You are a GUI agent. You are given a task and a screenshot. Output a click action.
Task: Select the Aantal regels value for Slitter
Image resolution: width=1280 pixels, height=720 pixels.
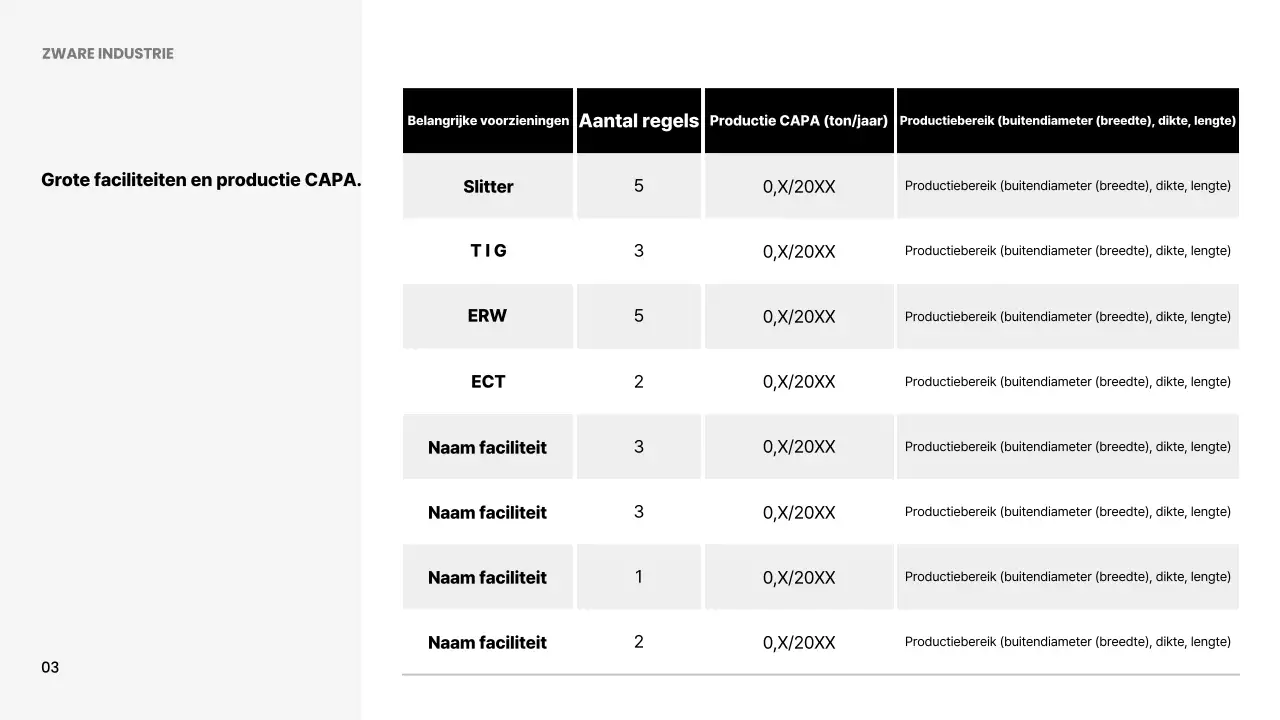(x=639, y=186)
